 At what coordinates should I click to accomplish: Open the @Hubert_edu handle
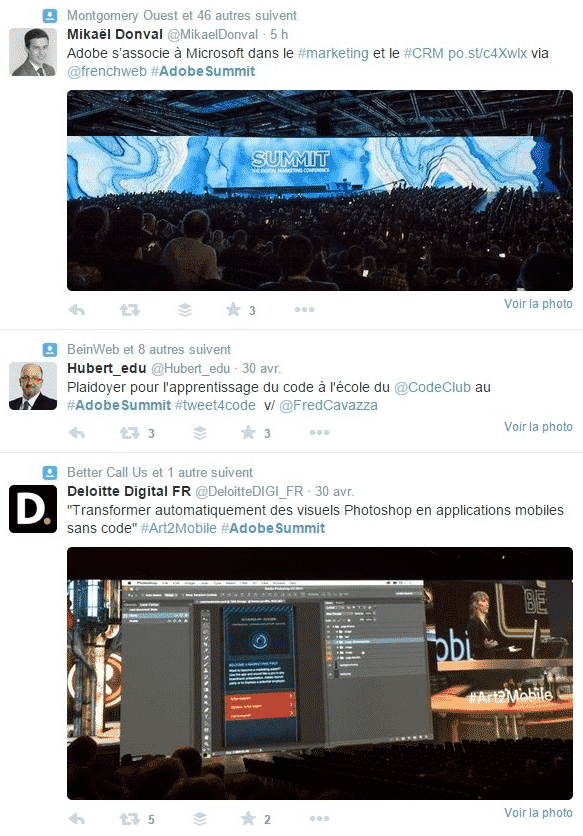(190, 368)
